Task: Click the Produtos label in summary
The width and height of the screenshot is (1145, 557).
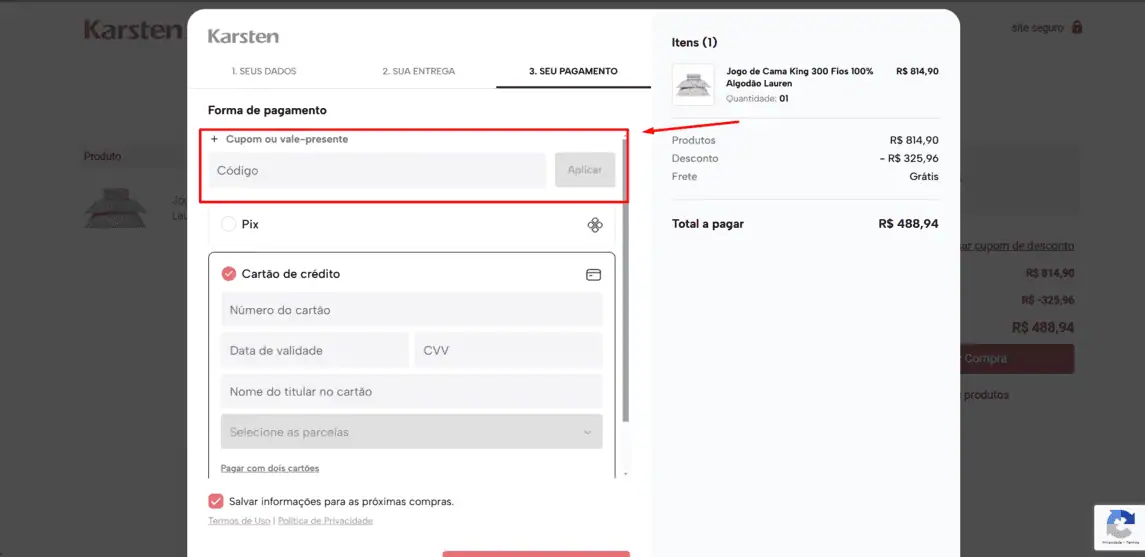Action: click(694, 140)
